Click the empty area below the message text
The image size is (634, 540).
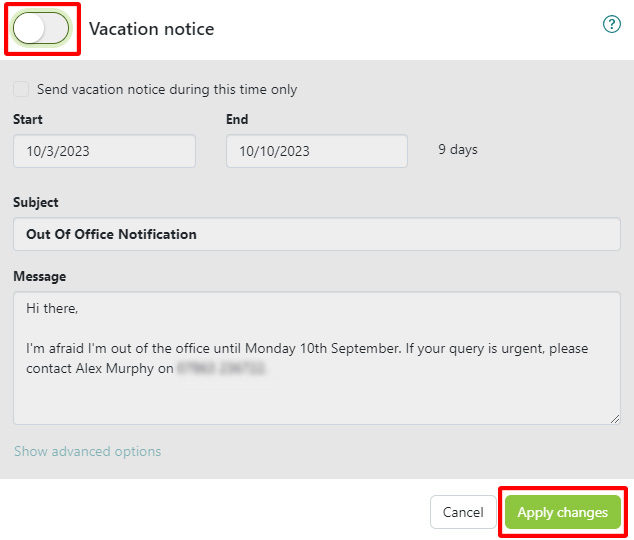tap(316, 402)
